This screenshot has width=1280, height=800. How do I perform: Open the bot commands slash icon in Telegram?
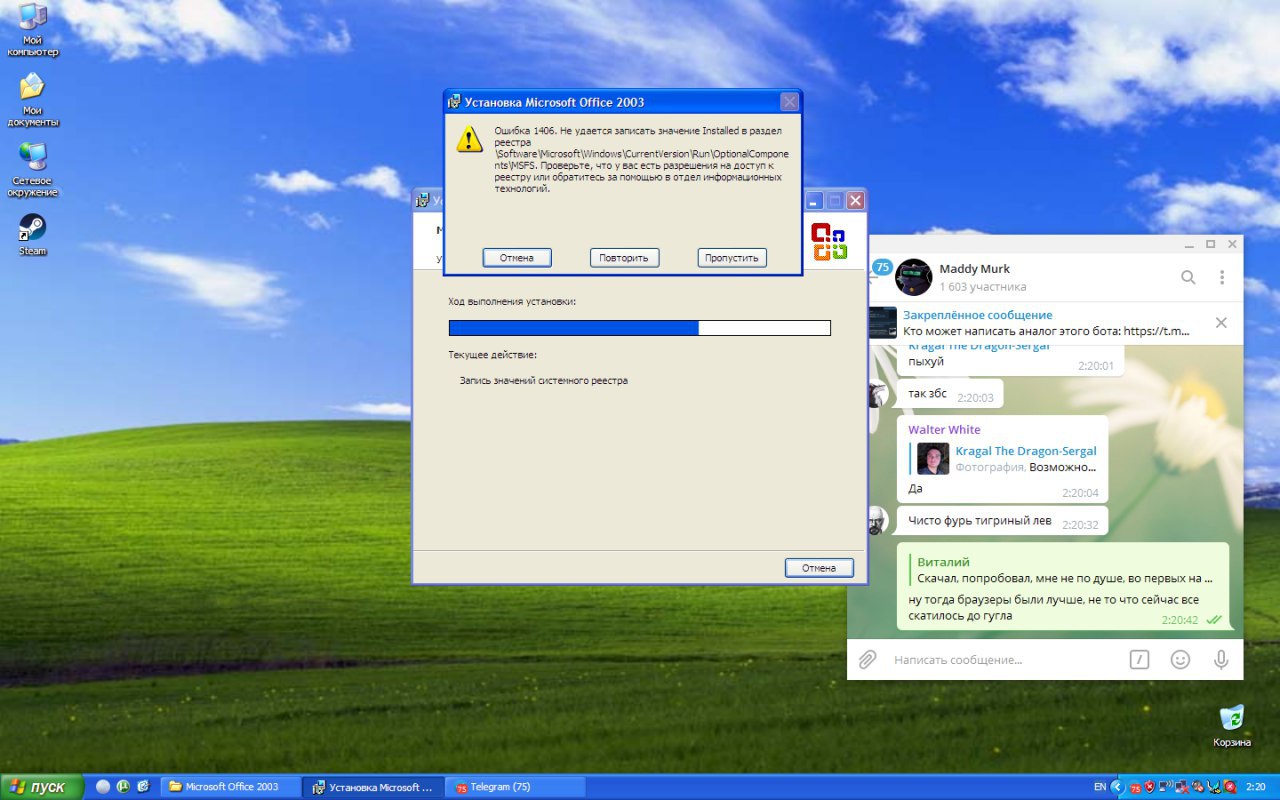(1139, 660)
